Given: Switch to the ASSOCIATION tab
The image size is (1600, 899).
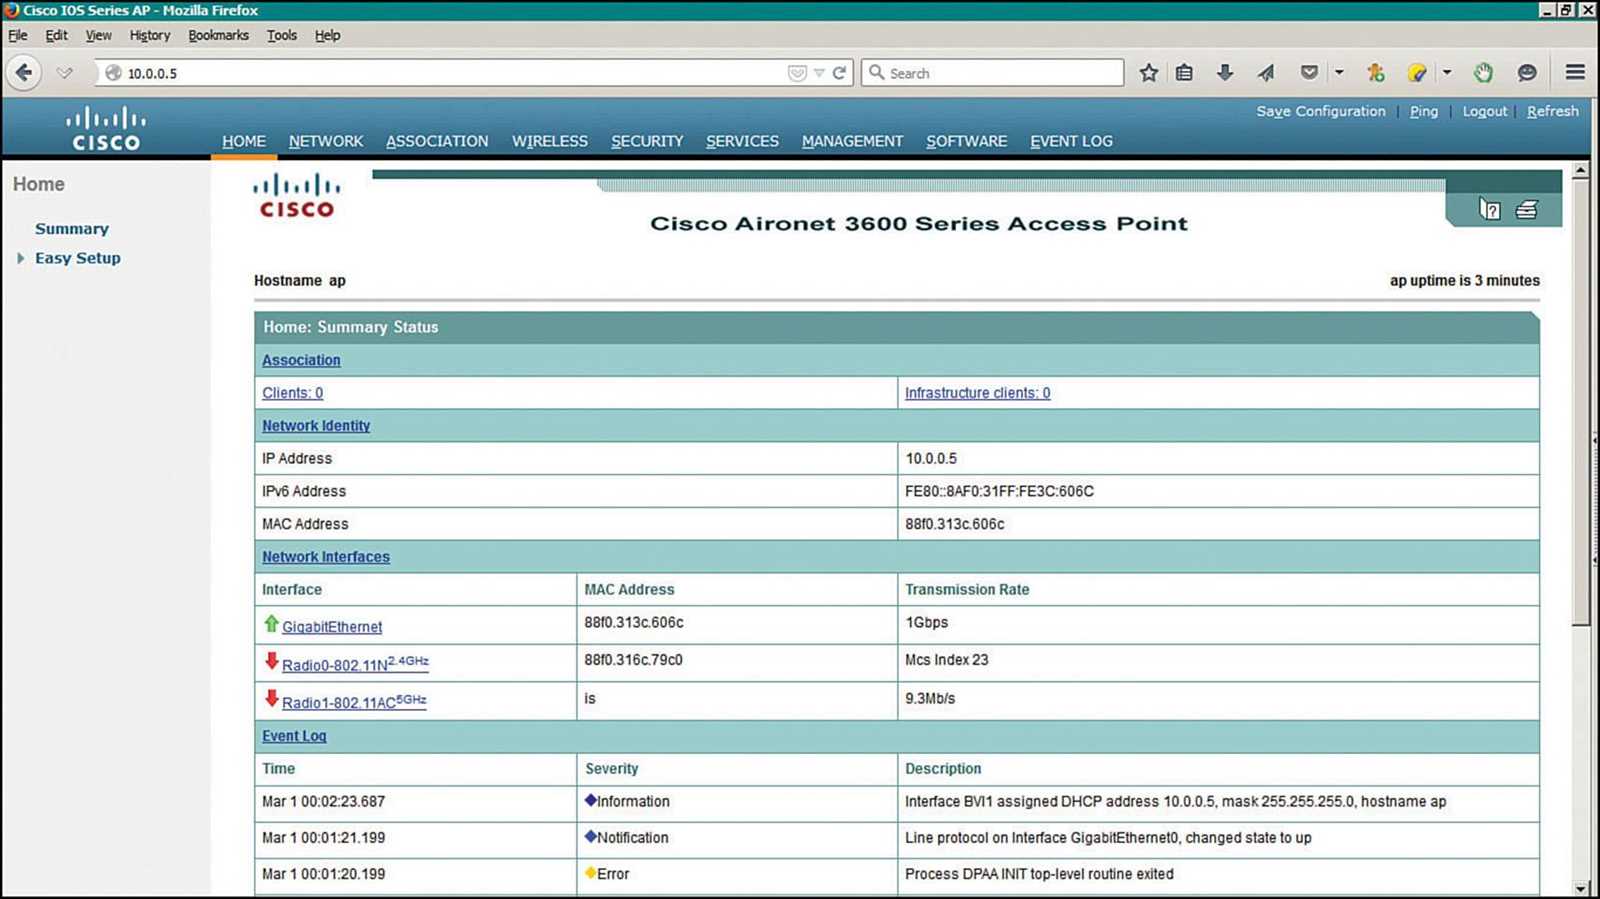Looking at the screenshot, I should pos(437,141).
